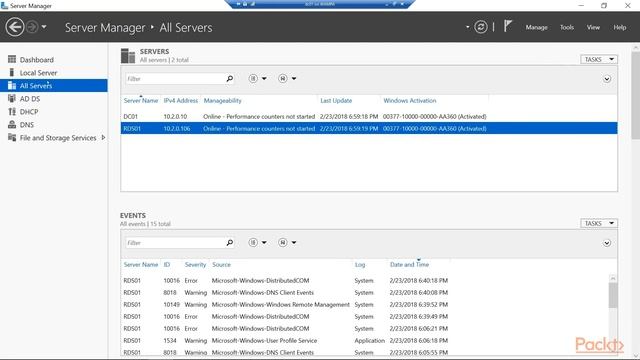
Task: Open the Servers TASKS dropdown
Action: (599, 60)
